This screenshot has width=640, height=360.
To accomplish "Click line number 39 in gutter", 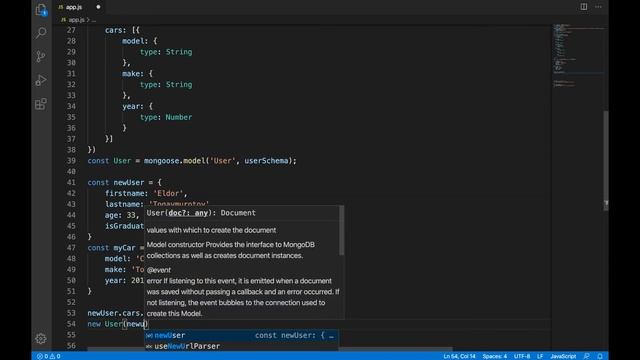I will 71,161.
